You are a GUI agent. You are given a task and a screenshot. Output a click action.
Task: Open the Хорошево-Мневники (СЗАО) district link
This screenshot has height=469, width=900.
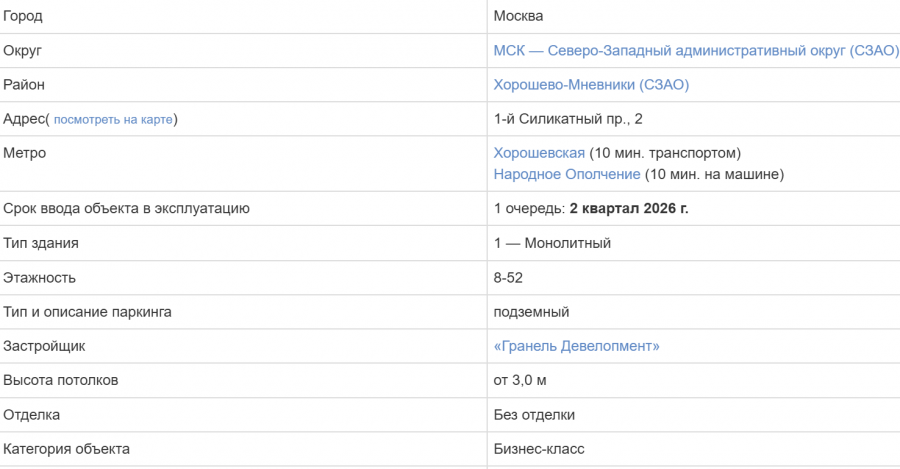pos(591,85)
